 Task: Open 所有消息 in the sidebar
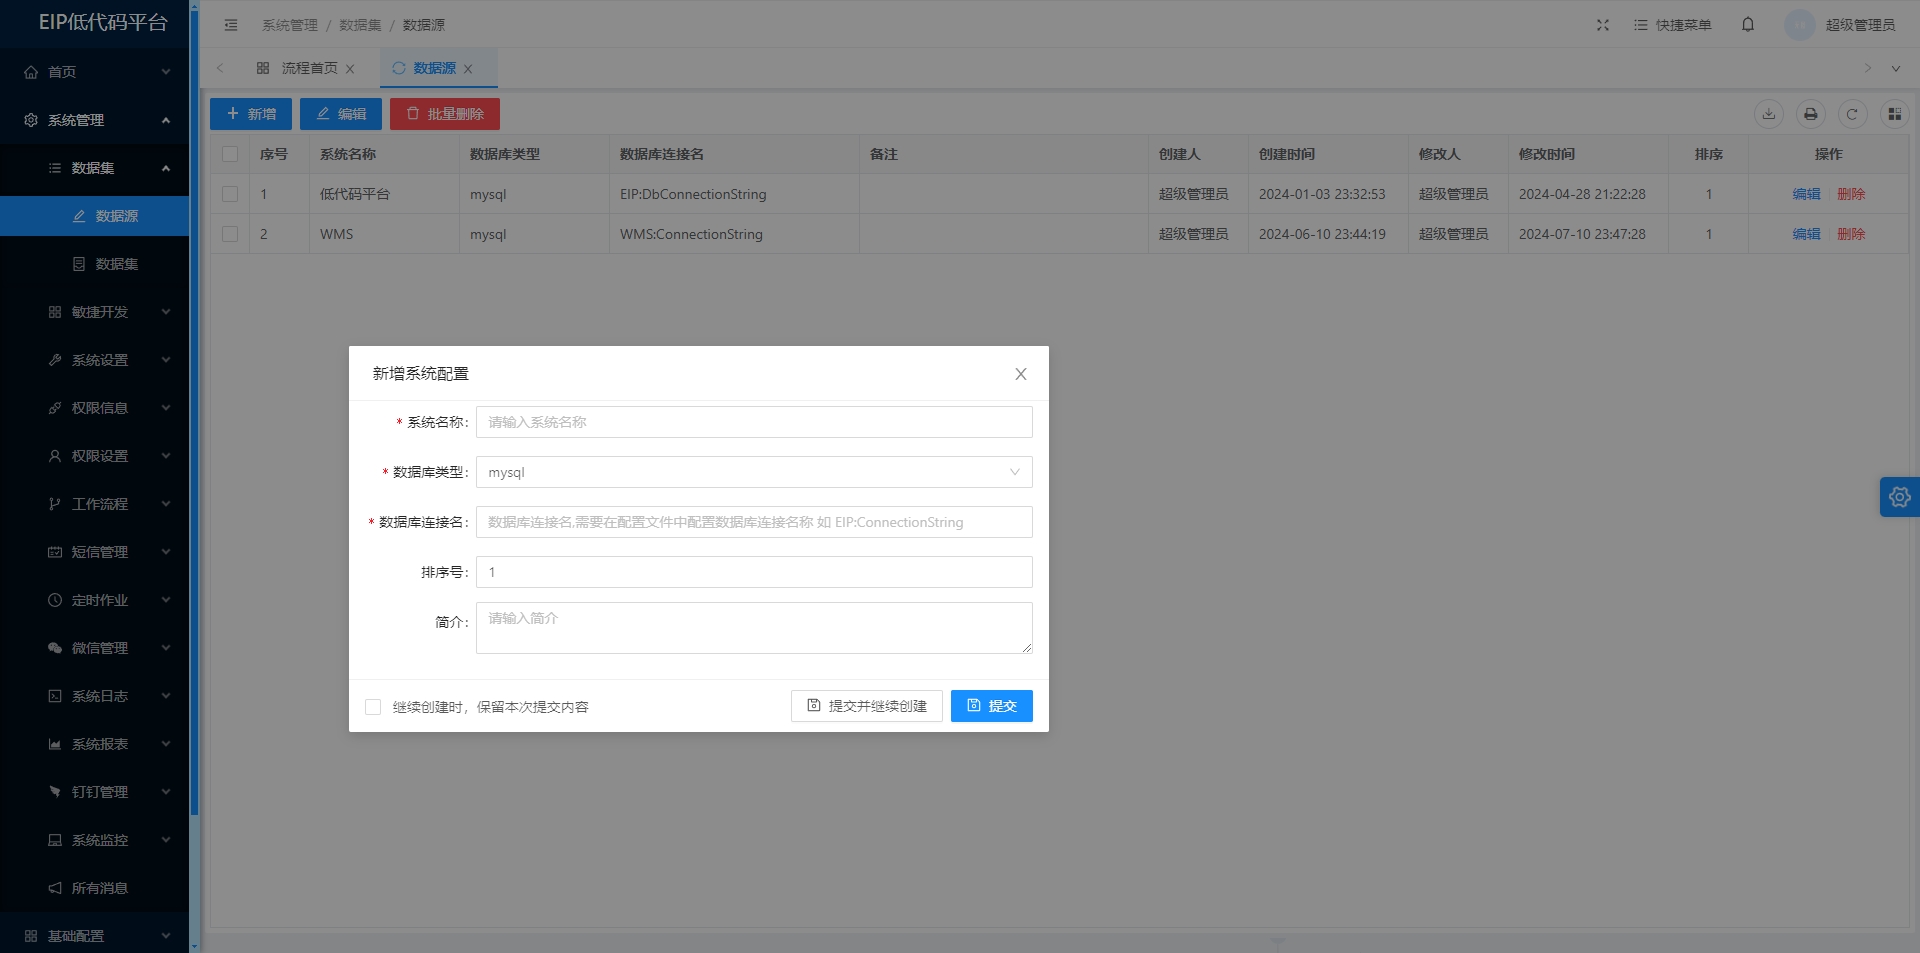pyautogui.click(x=95, y=888)
